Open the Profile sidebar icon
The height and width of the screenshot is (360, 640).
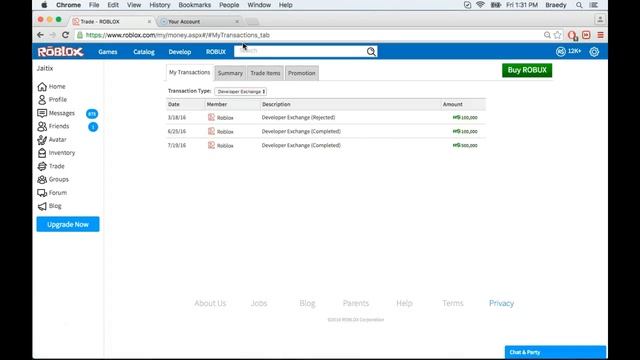click(x=42, y=100)
